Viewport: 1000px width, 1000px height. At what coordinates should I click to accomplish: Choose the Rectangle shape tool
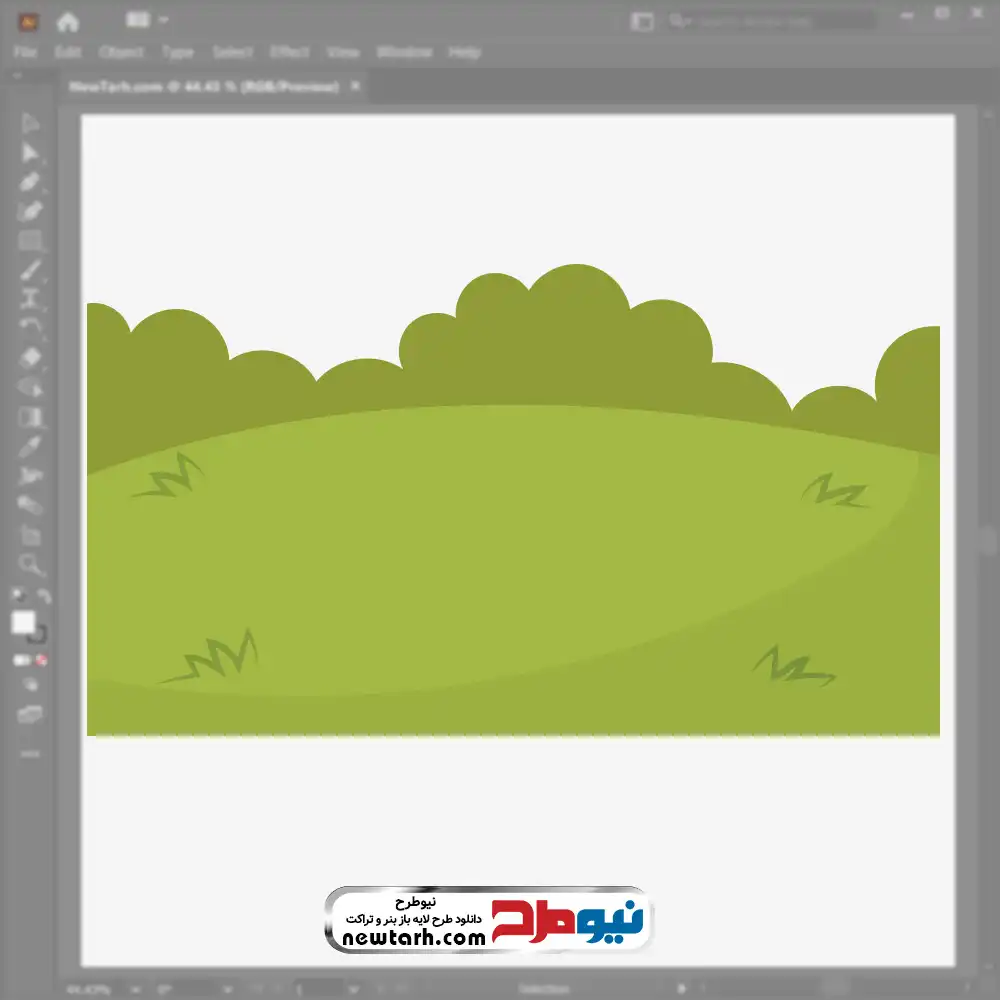click(30, 240)
